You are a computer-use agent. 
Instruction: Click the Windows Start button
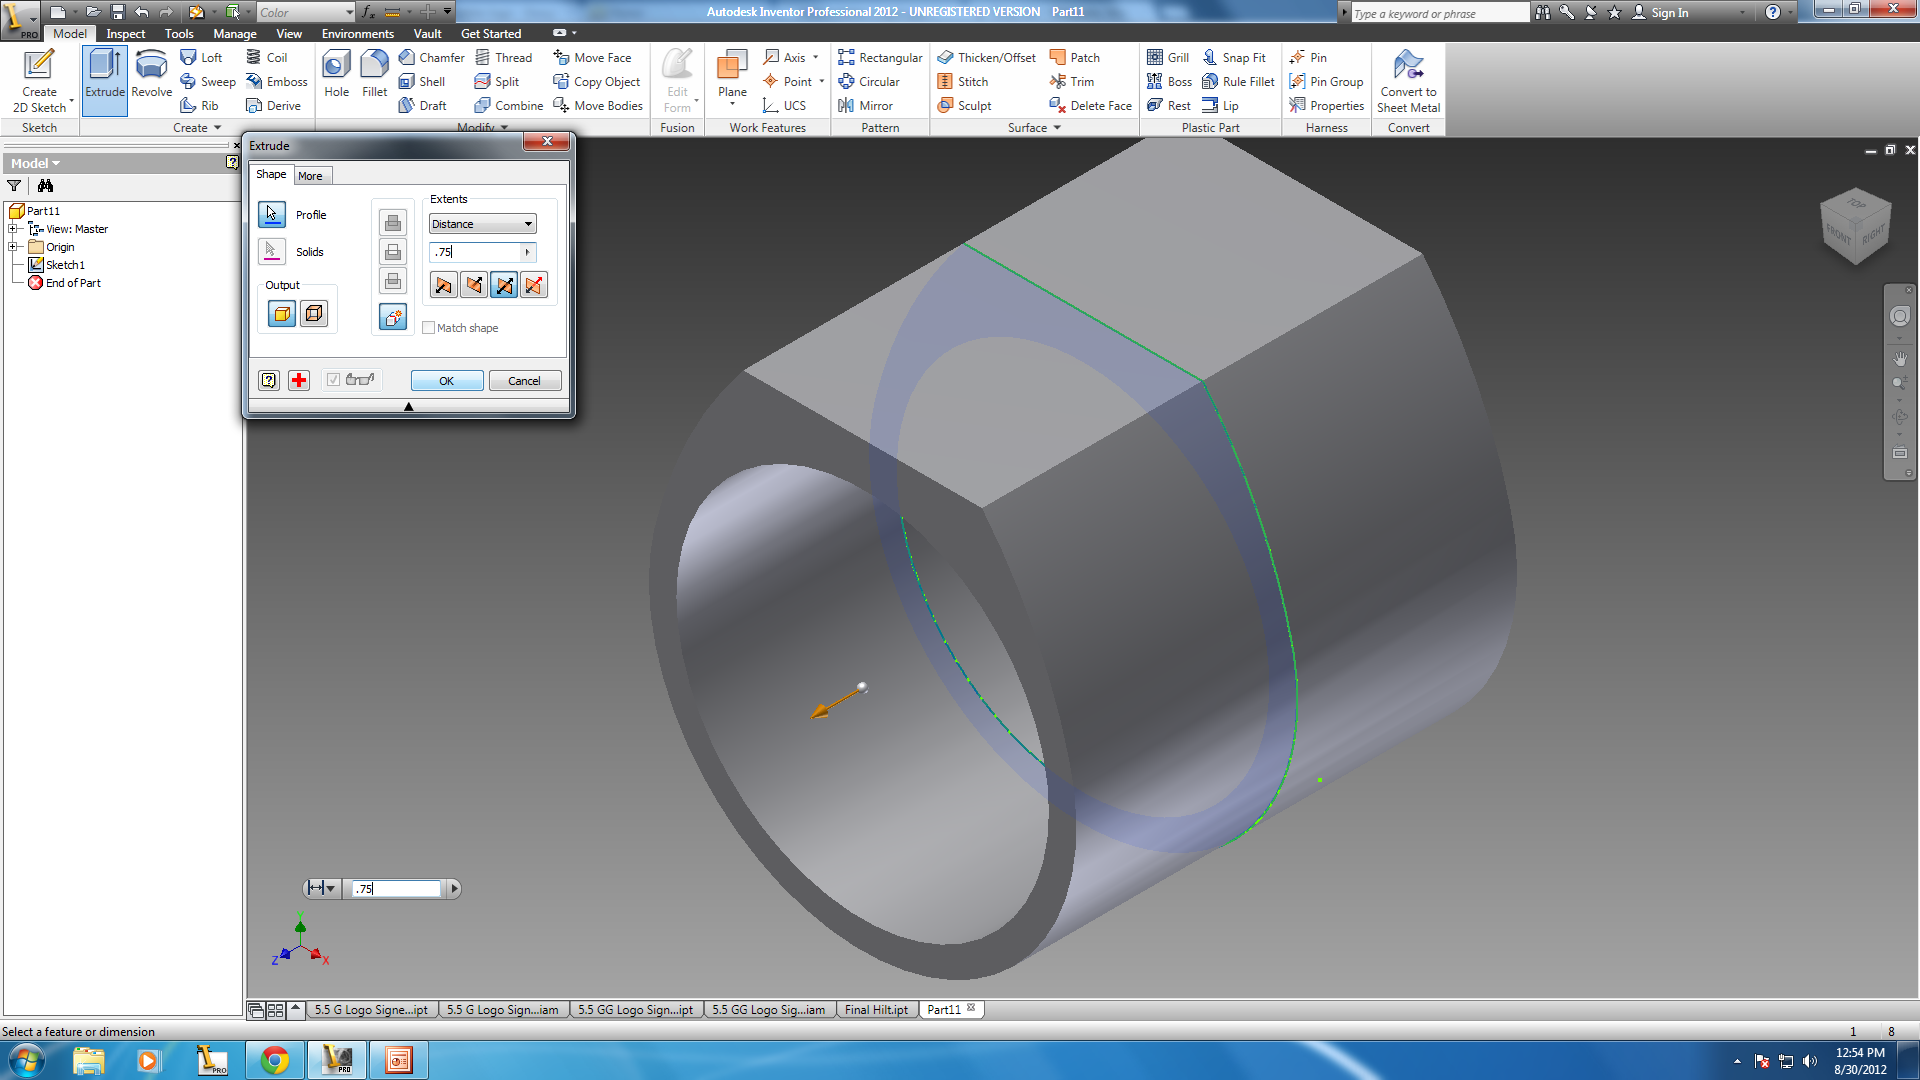[x=26, y=1060]
